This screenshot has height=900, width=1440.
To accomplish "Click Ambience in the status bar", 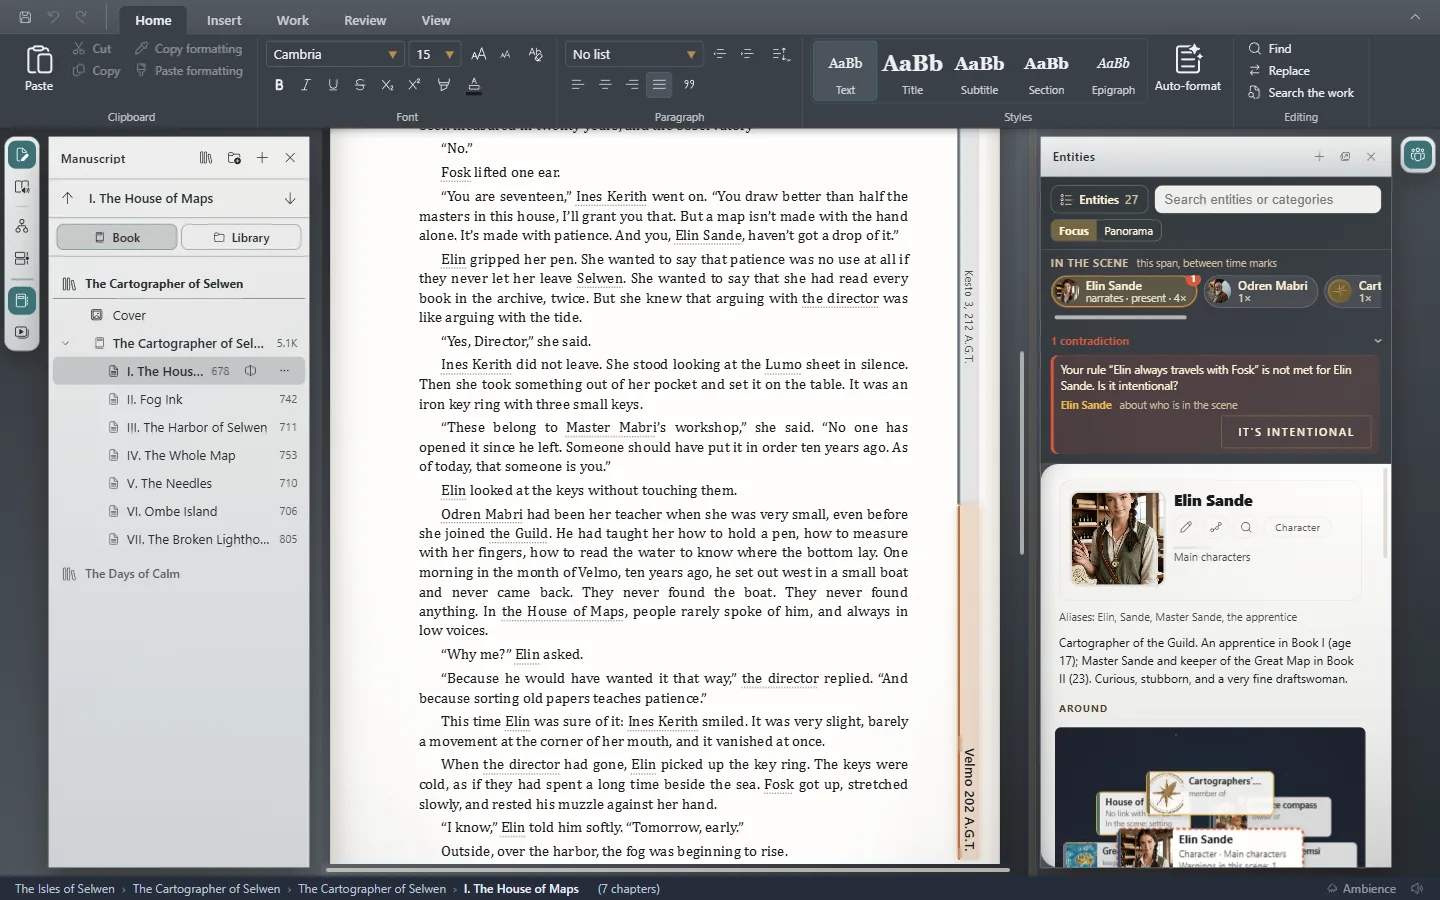I will point(1361,888).
